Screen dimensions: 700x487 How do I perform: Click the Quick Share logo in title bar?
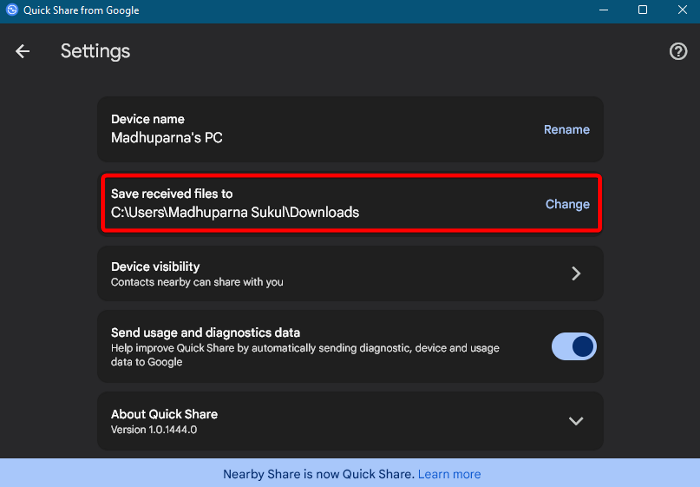pos(12,10)
